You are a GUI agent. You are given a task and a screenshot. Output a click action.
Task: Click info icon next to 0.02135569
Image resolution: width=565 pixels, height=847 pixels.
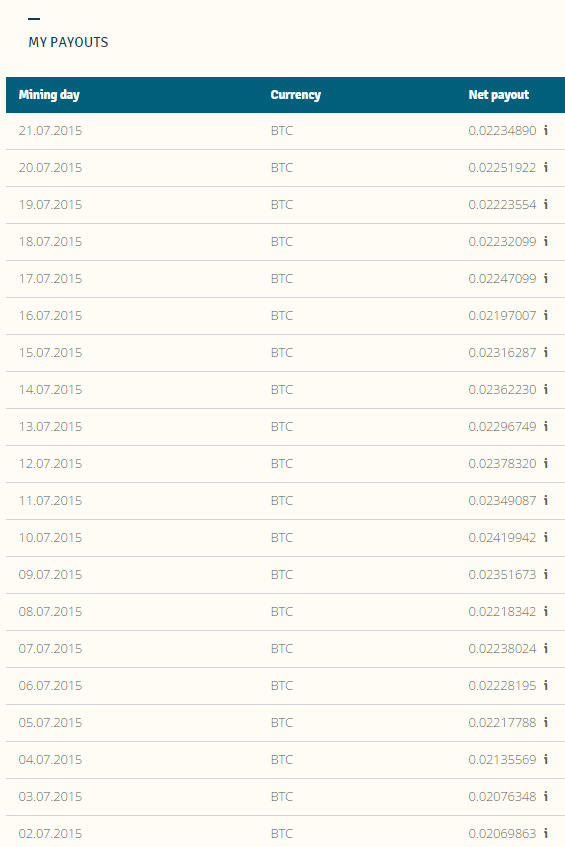tap(546, 759)
